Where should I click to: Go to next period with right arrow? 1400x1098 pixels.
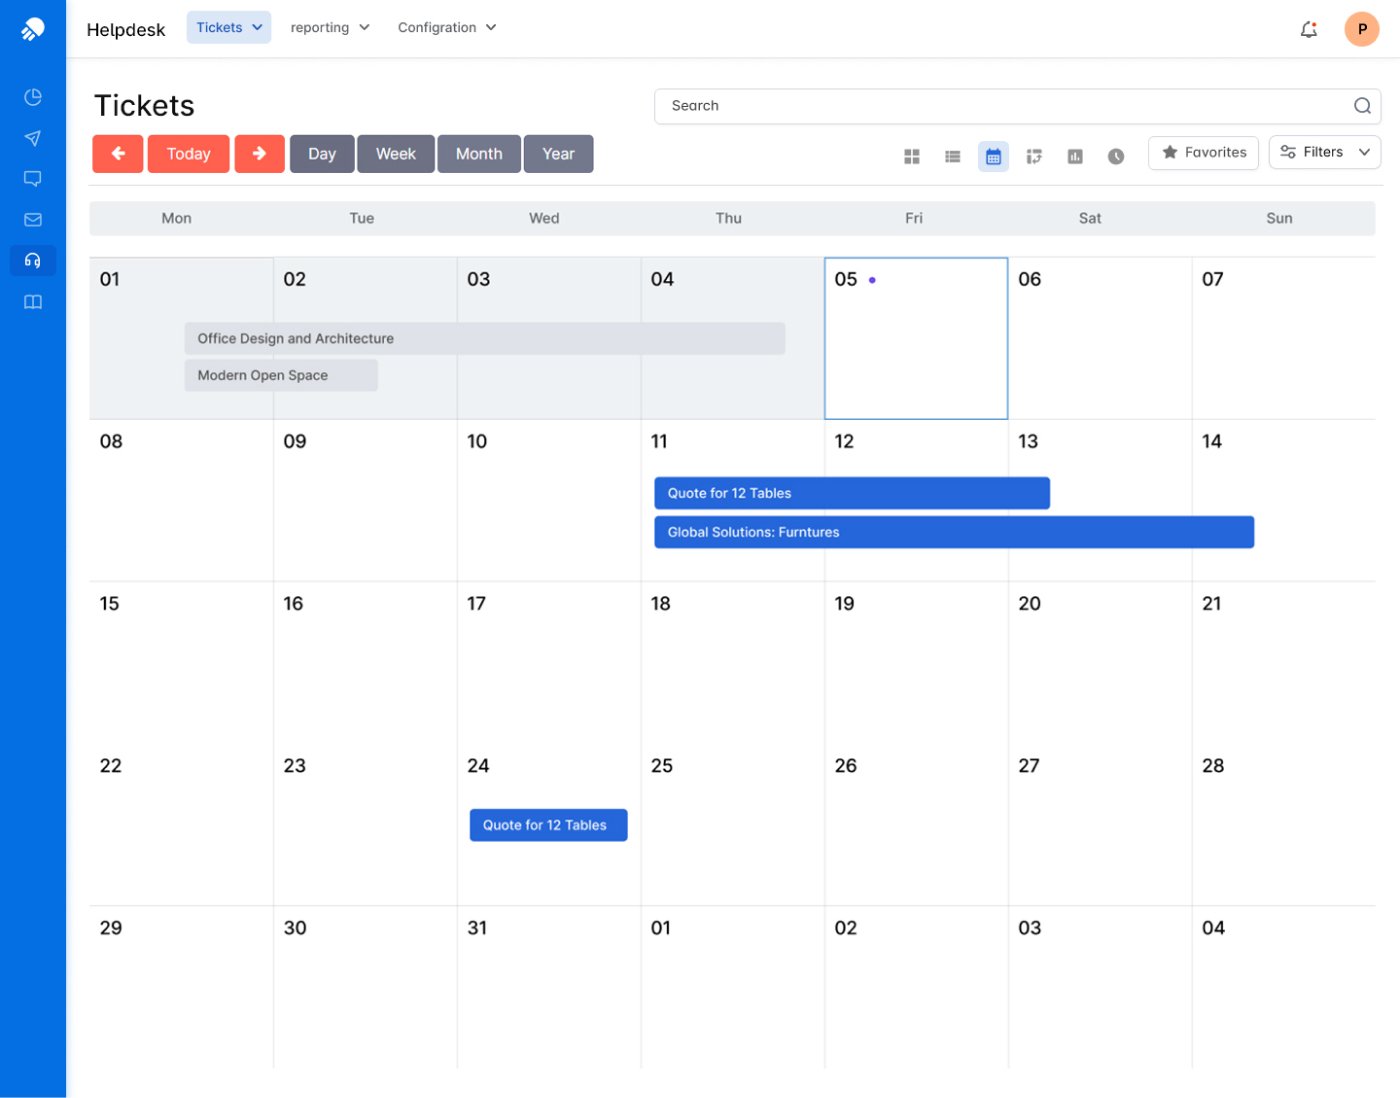[259, 154]
